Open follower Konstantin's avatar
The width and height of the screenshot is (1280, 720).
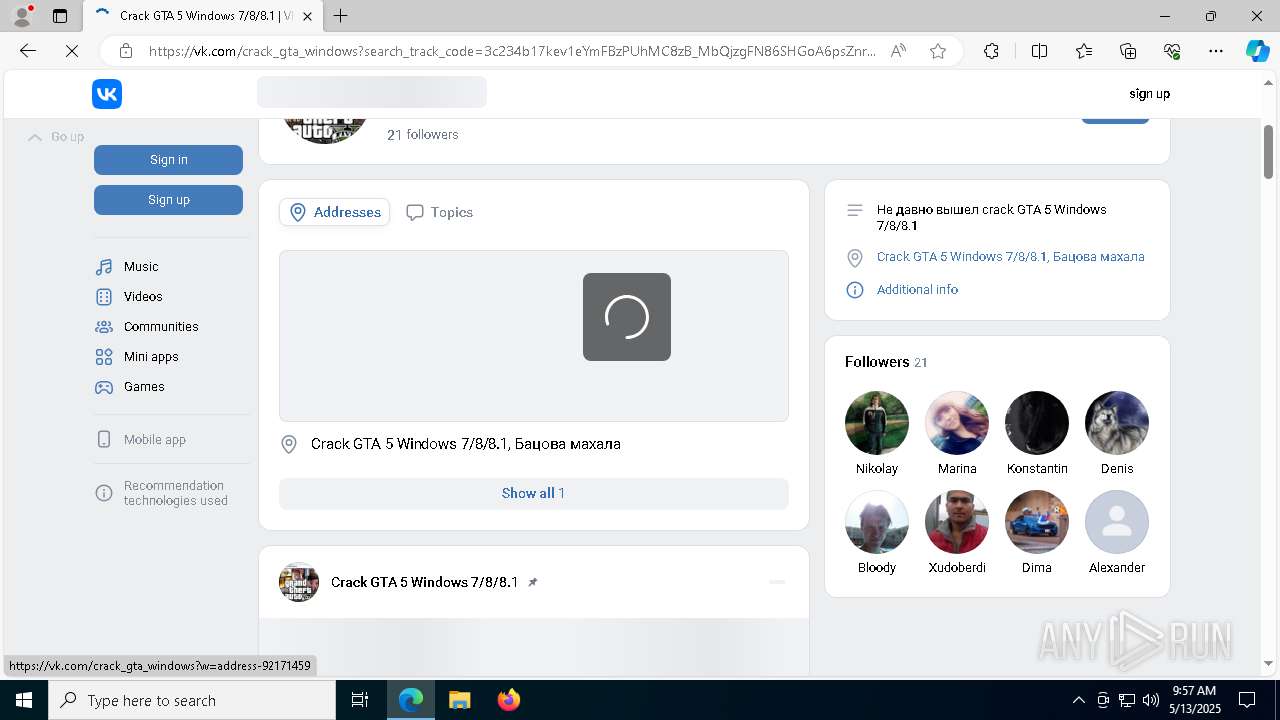pos(1037,423)
